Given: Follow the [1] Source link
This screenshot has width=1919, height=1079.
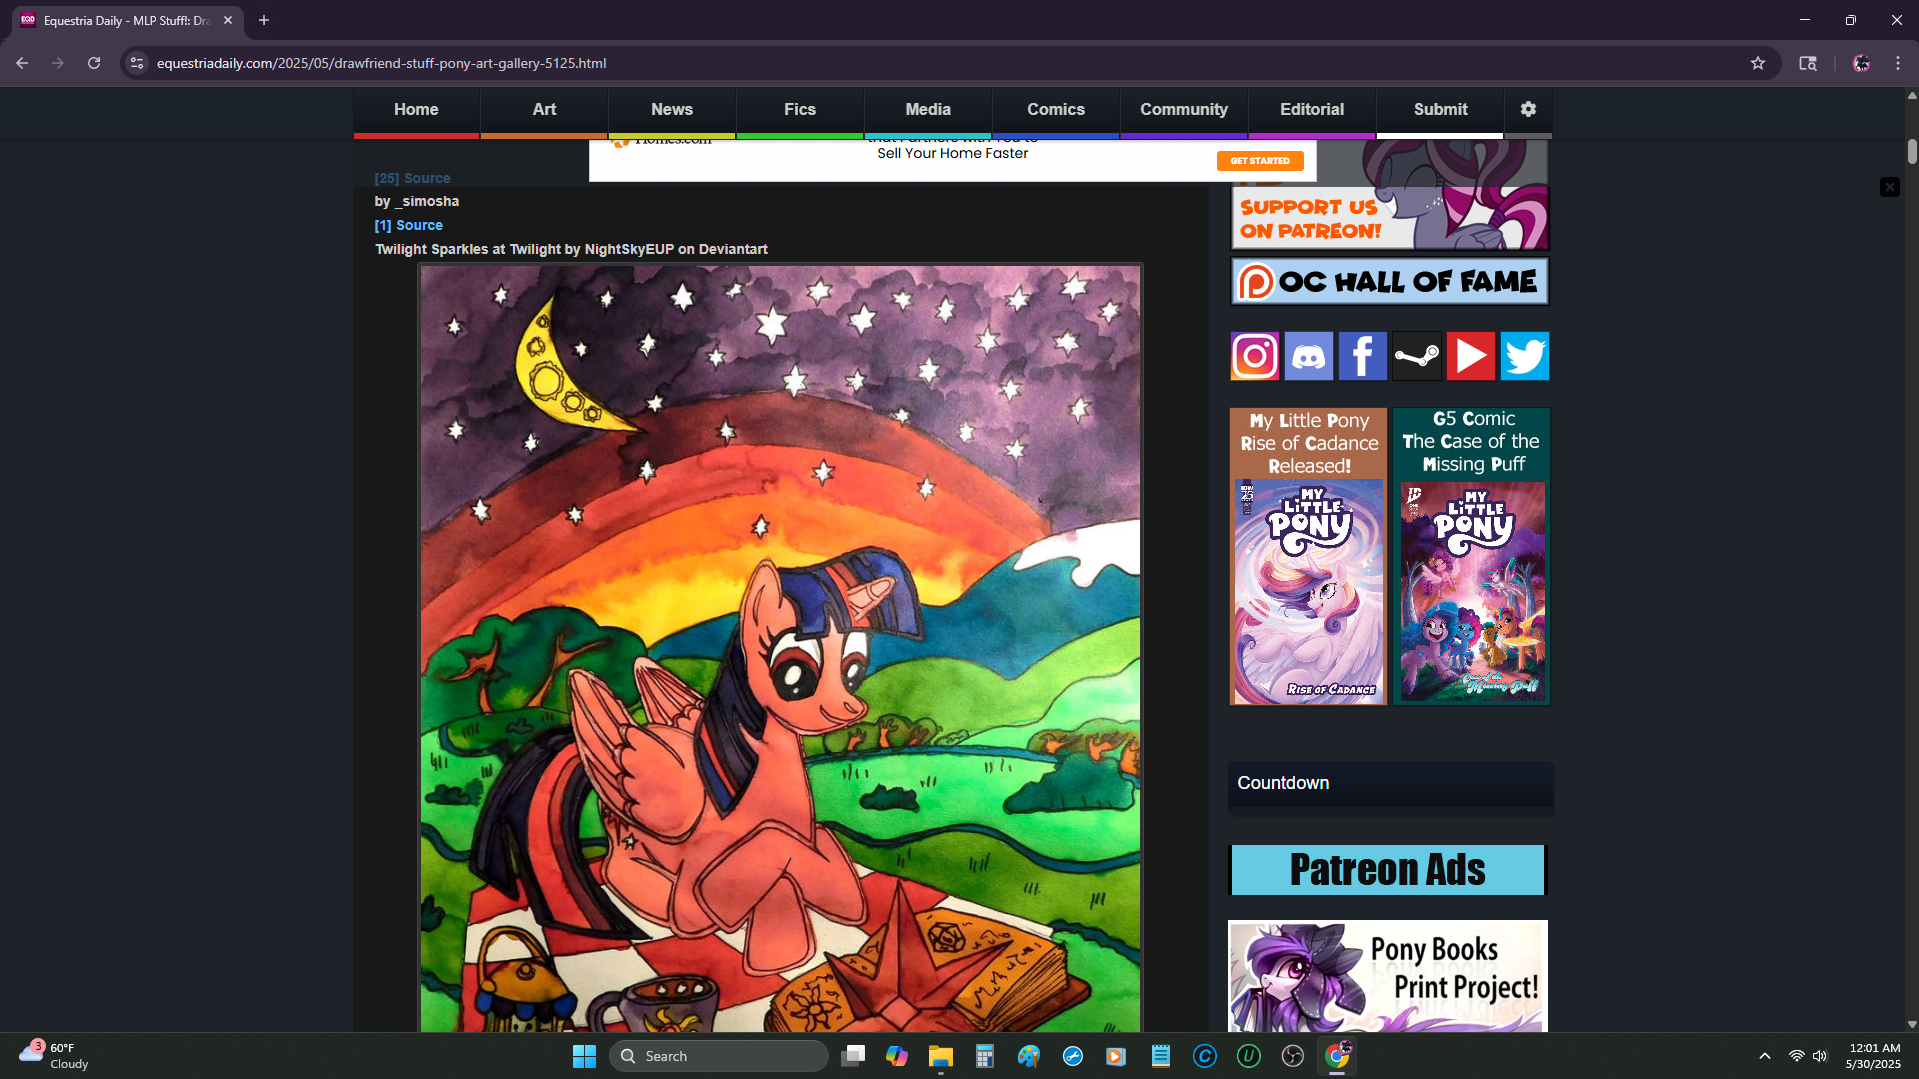Looking at the screenshot, I should [408, 225].
